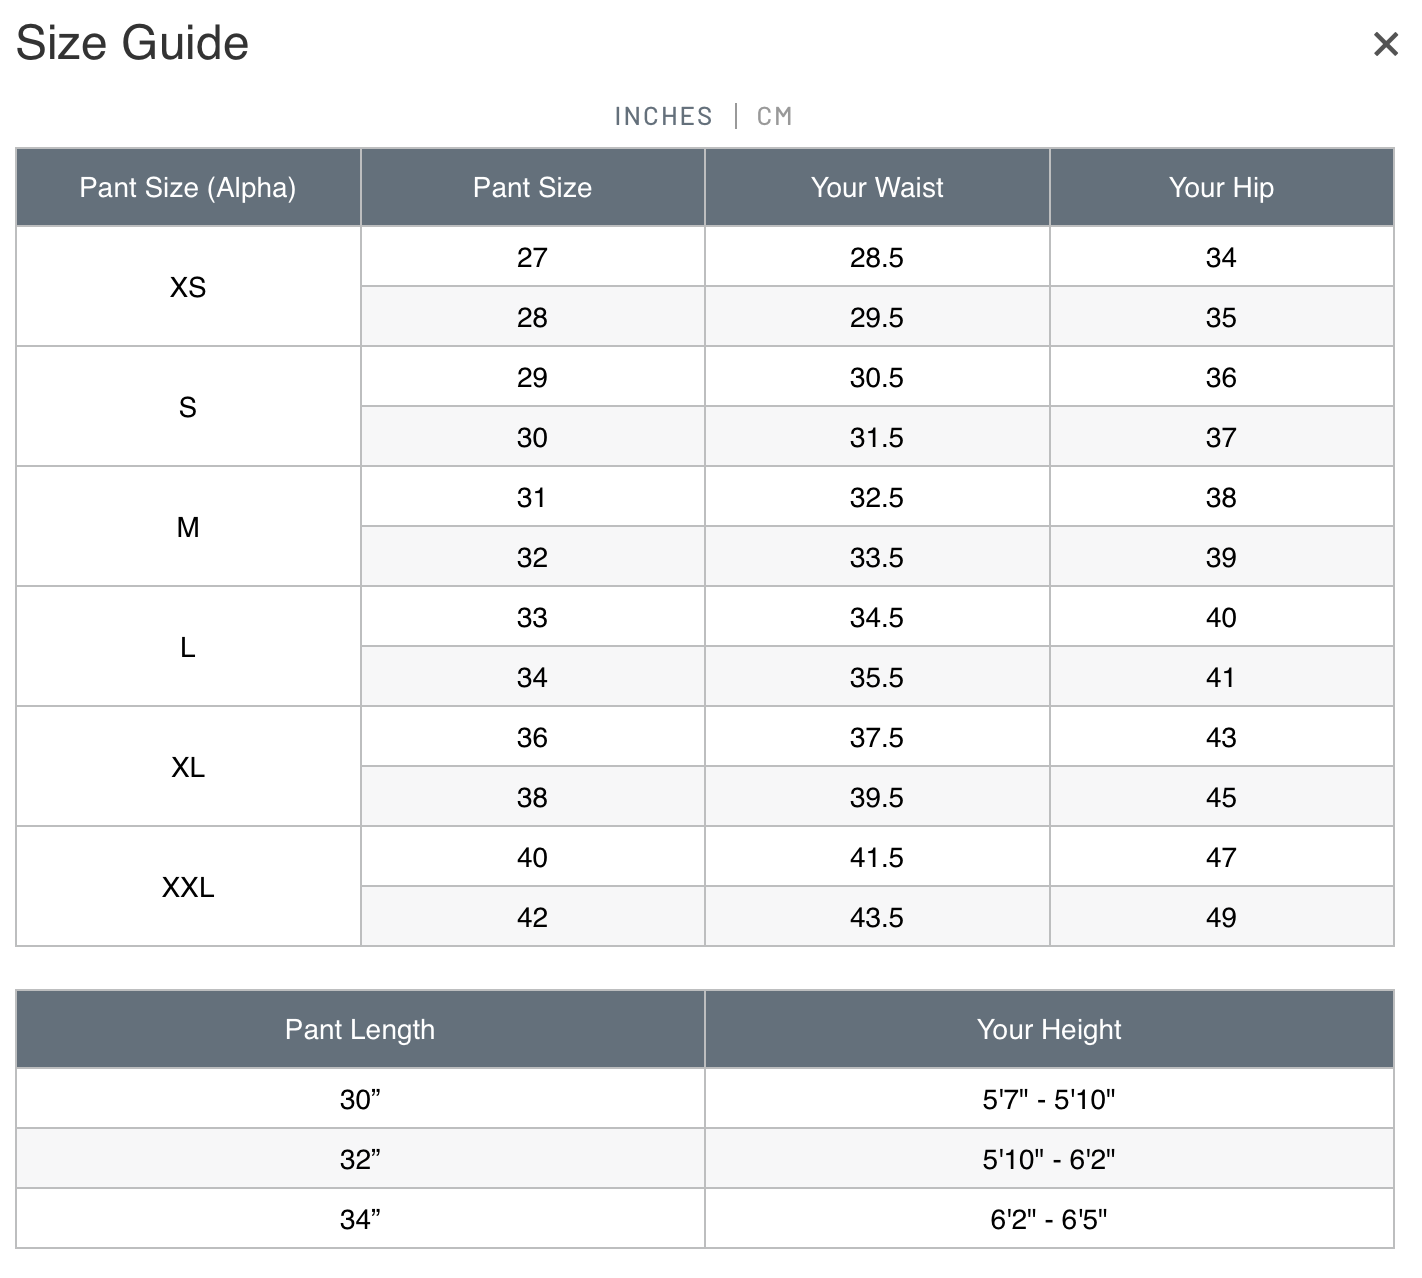Click the Your Height column header
This screenshot has height=1278, width=1422.
coord(1049,1030)
